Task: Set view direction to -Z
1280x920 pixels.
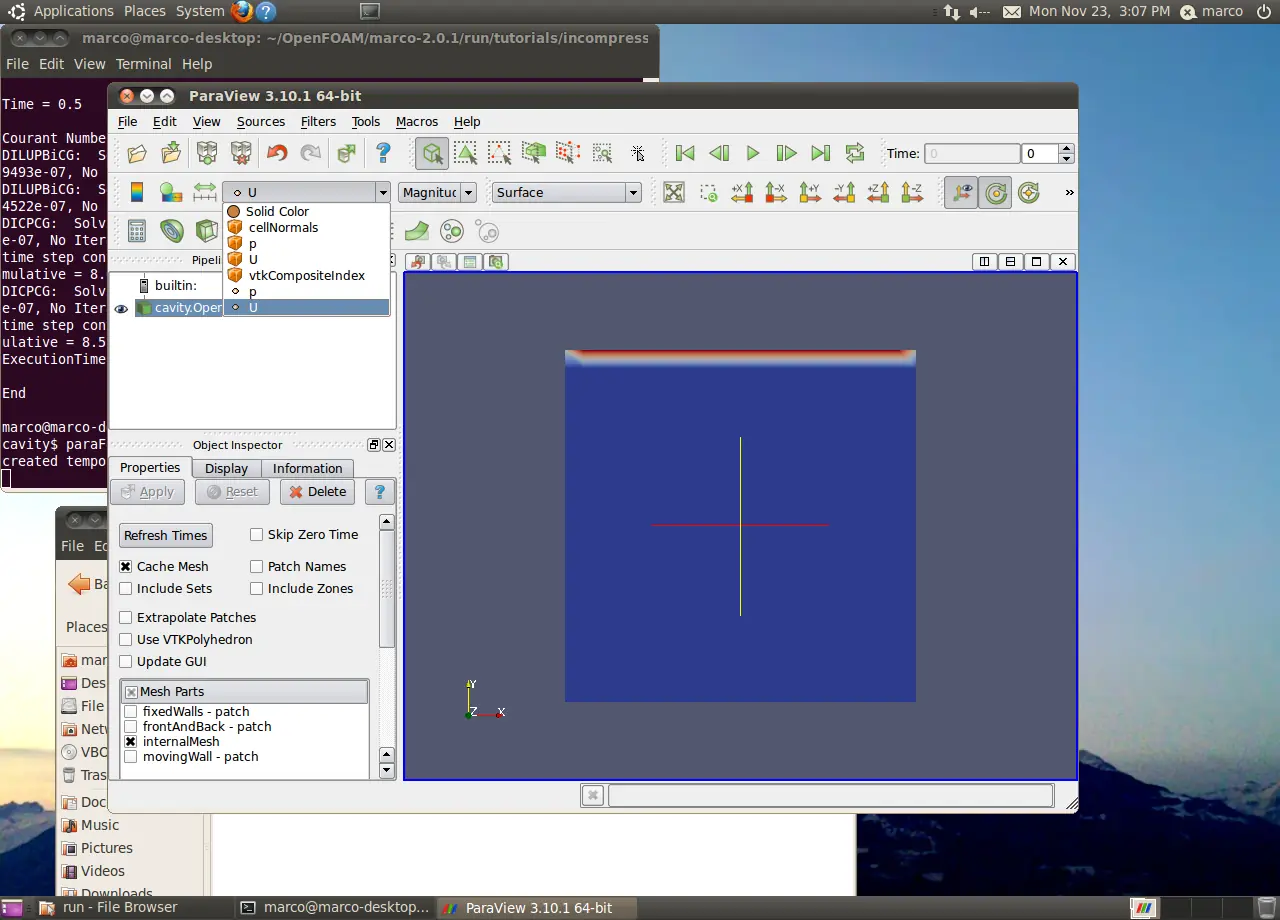Action: (912, 192)
